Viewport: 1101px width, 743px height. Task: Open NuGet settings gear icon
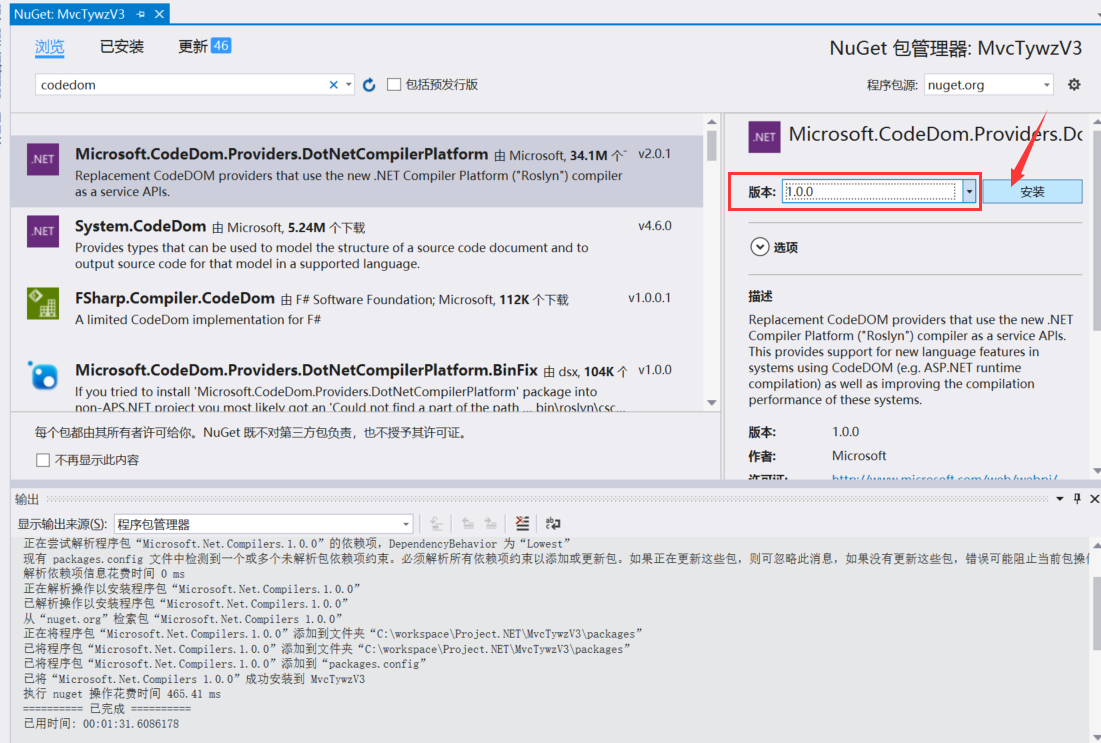click(x=1074, y=85)
